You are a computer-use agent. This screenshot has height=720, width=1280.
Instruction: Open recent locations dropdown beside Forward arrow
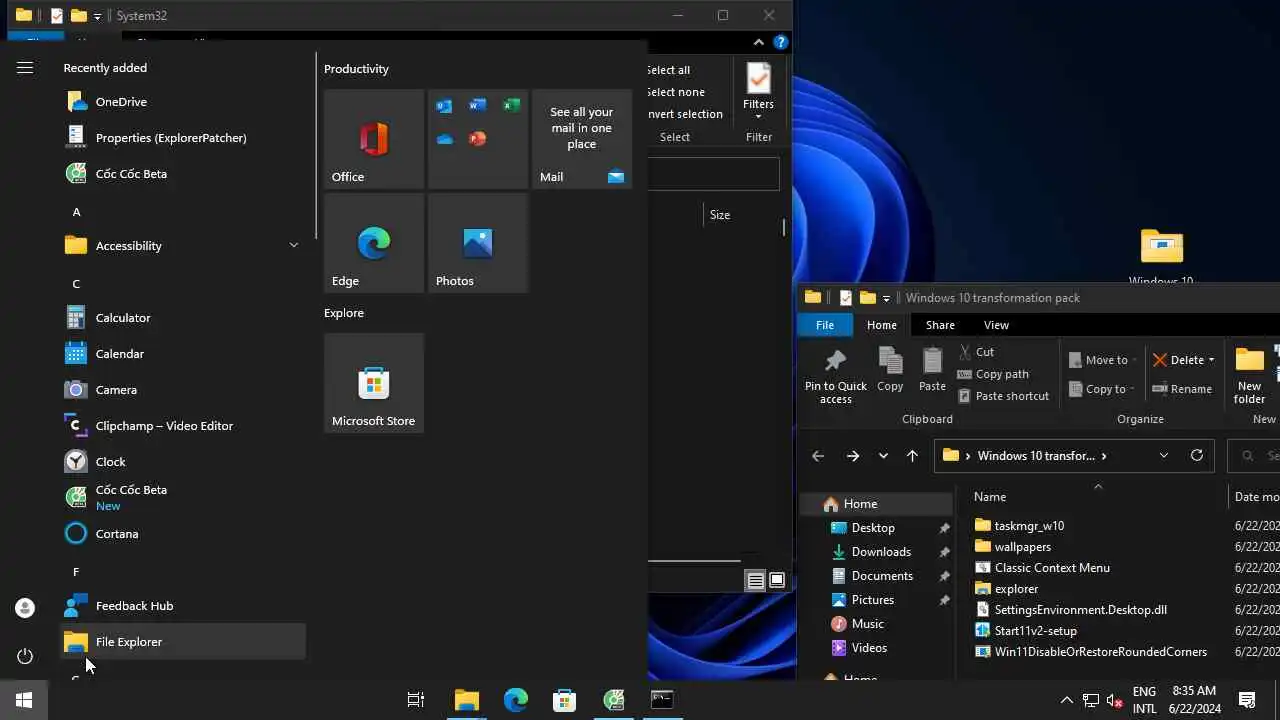(x=883, y=456)
